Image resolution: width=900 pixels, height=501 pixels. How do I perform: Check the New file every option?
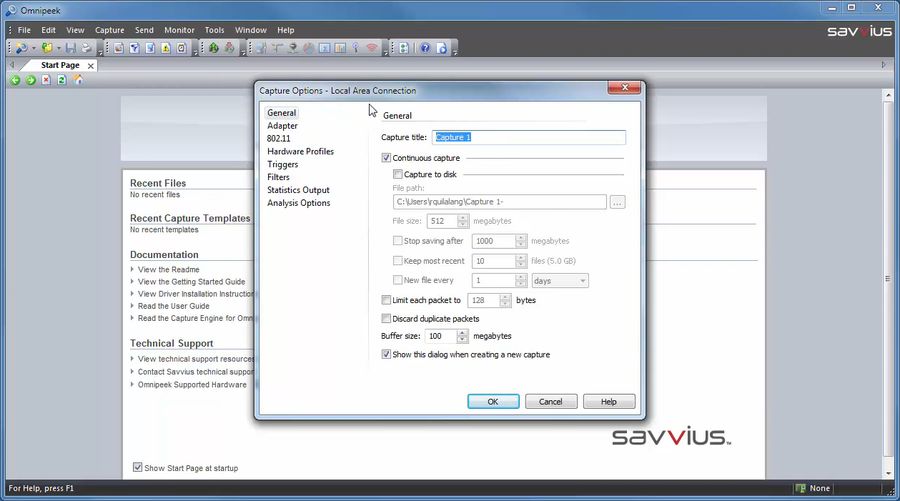click(397, 280)
